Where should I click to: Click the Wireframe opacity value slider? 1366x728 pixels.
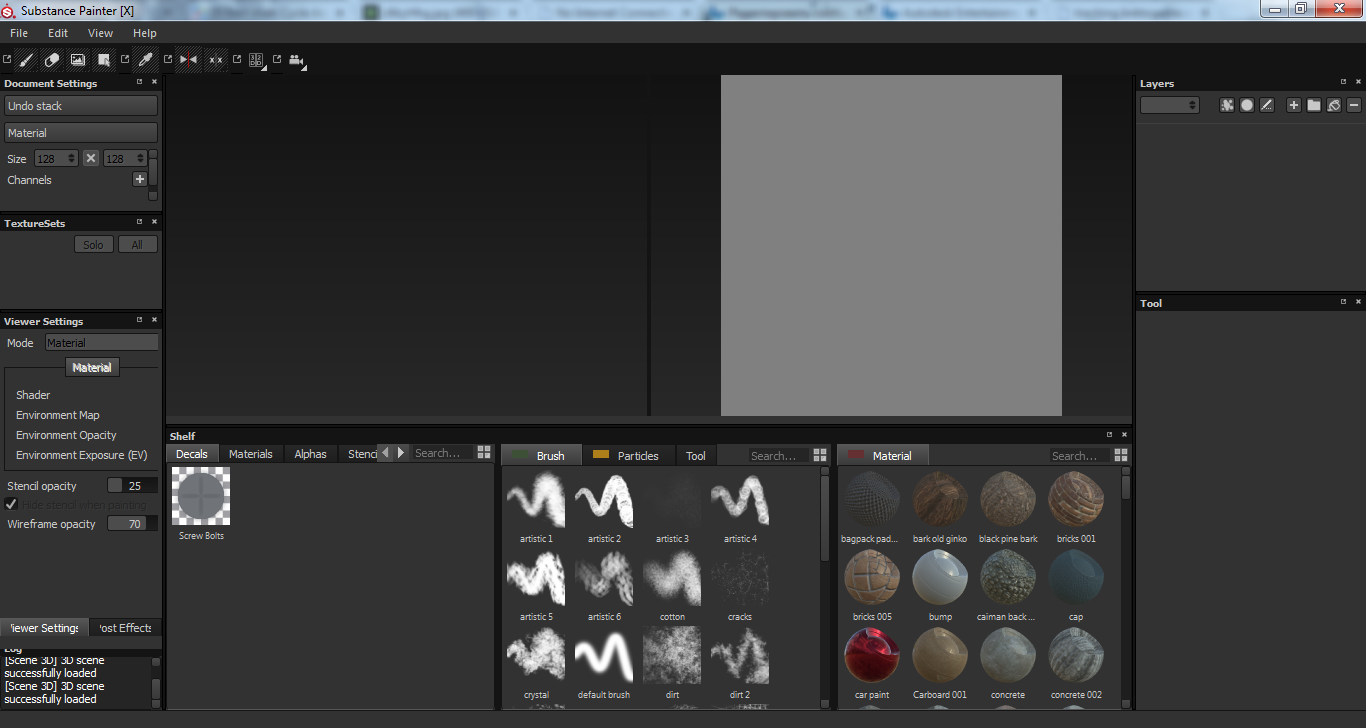132,524
